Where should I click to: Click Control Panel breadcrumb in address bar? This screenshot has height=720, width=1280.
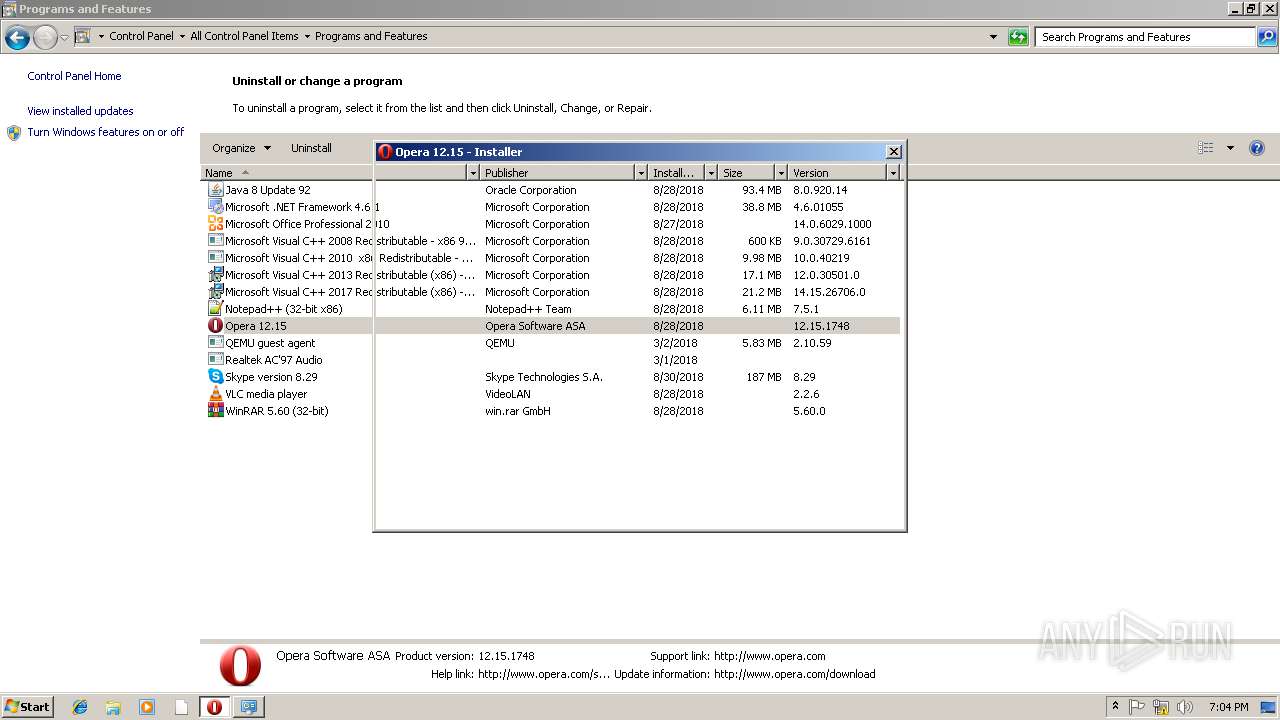click(x=141, y=36)
